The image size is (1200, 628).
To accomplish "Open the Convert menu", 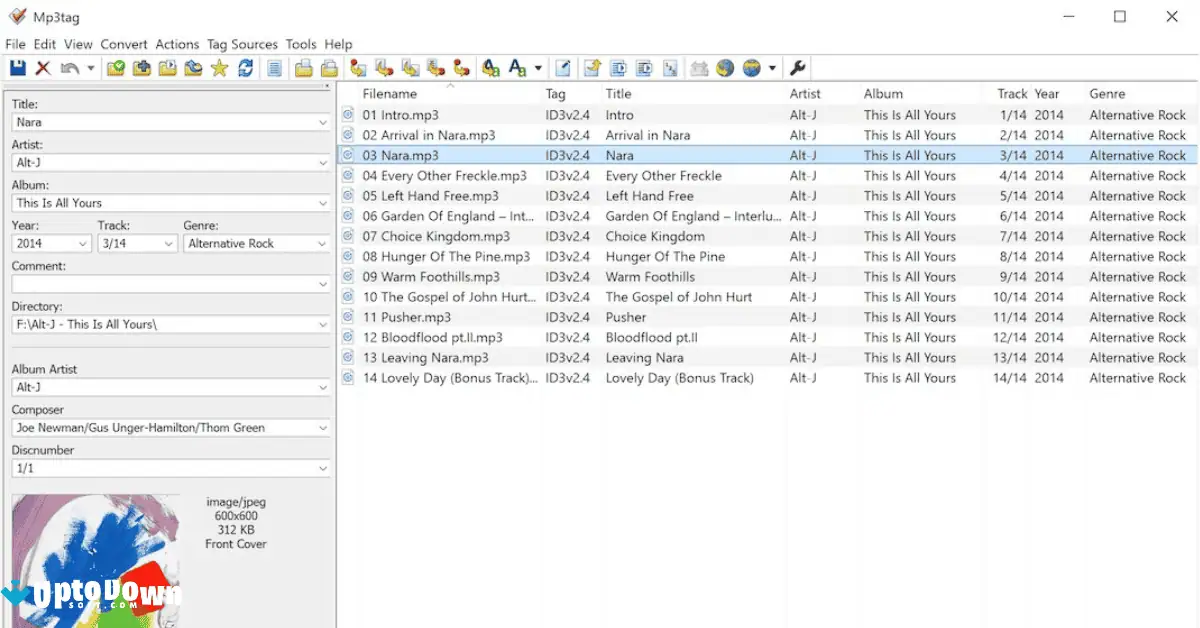I will coord(124,44).
